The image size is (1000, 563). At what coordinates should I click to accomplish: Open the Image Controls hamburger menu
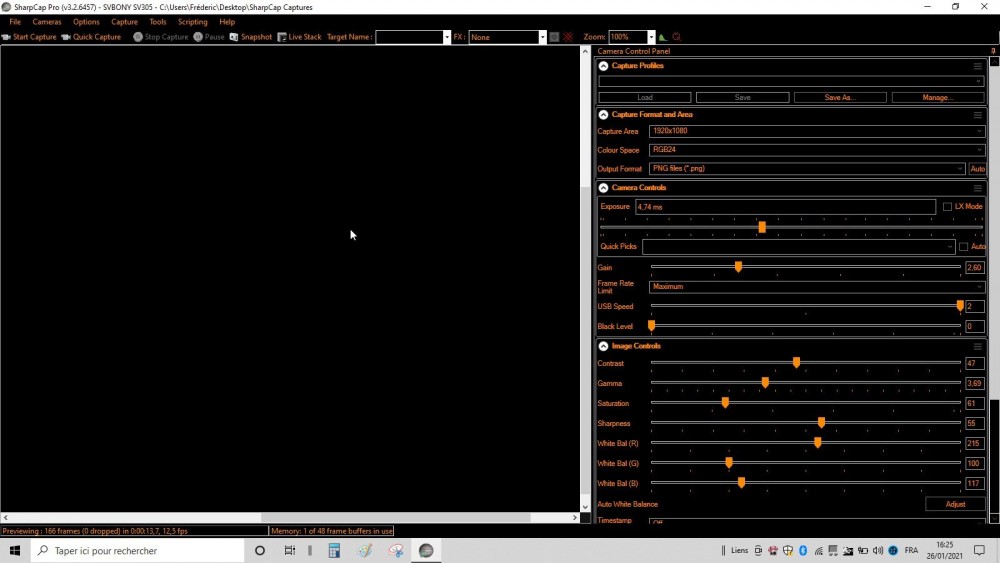(x=977, y=346)
